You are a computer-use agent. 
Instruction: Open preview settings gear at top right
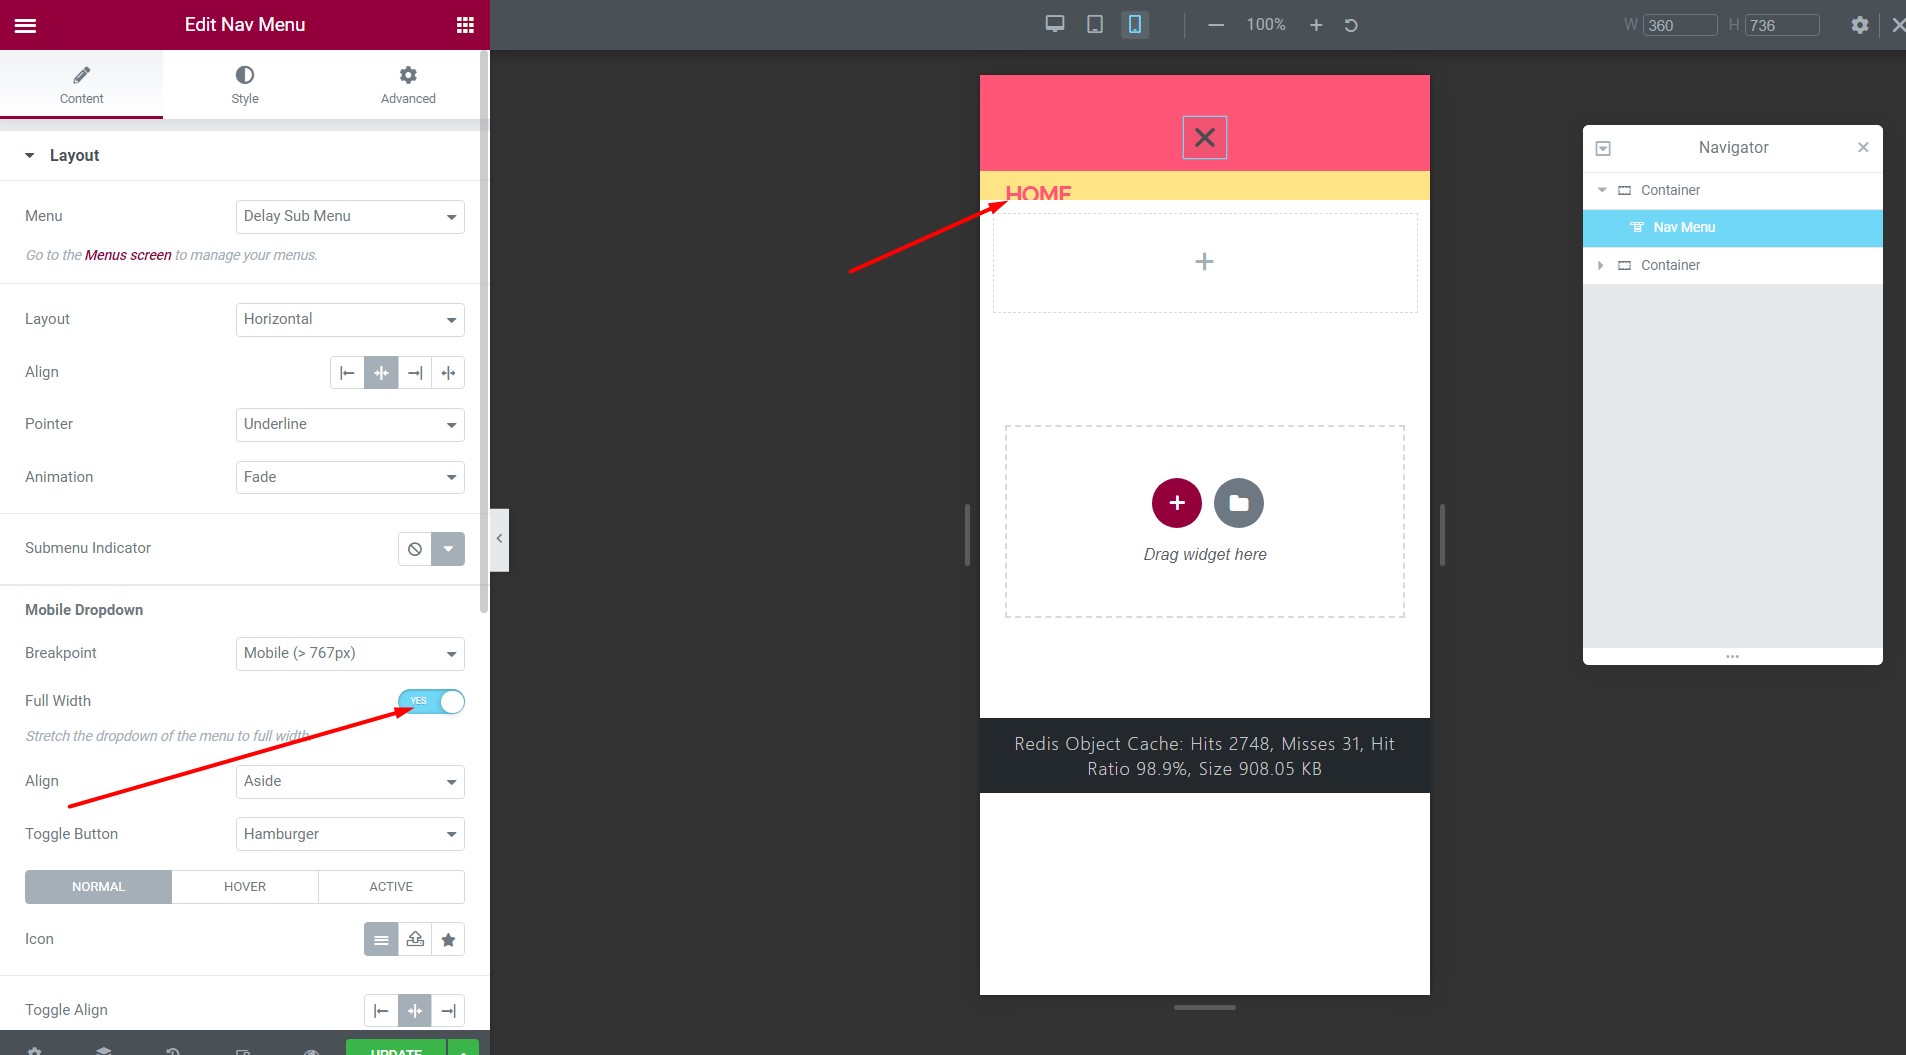[1859, 24]
